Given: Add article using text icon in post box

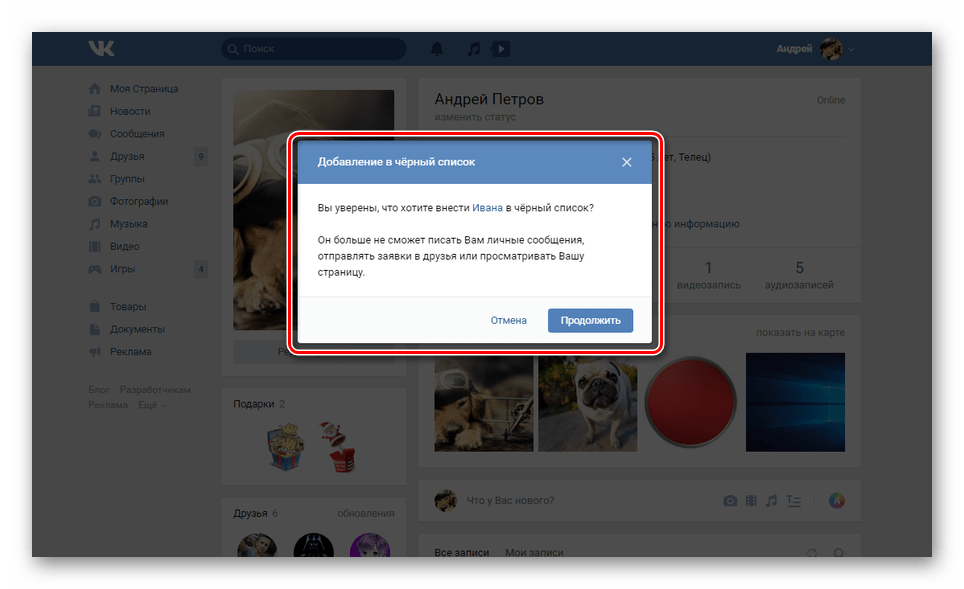Looking at the screenshot, I should pyautogui.click(x=794, y=501).
